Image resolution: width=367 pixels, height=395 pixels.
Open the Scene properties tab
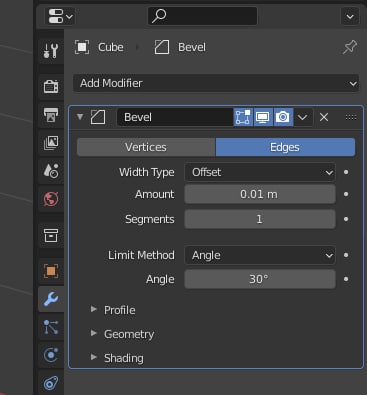pos(51,170)
